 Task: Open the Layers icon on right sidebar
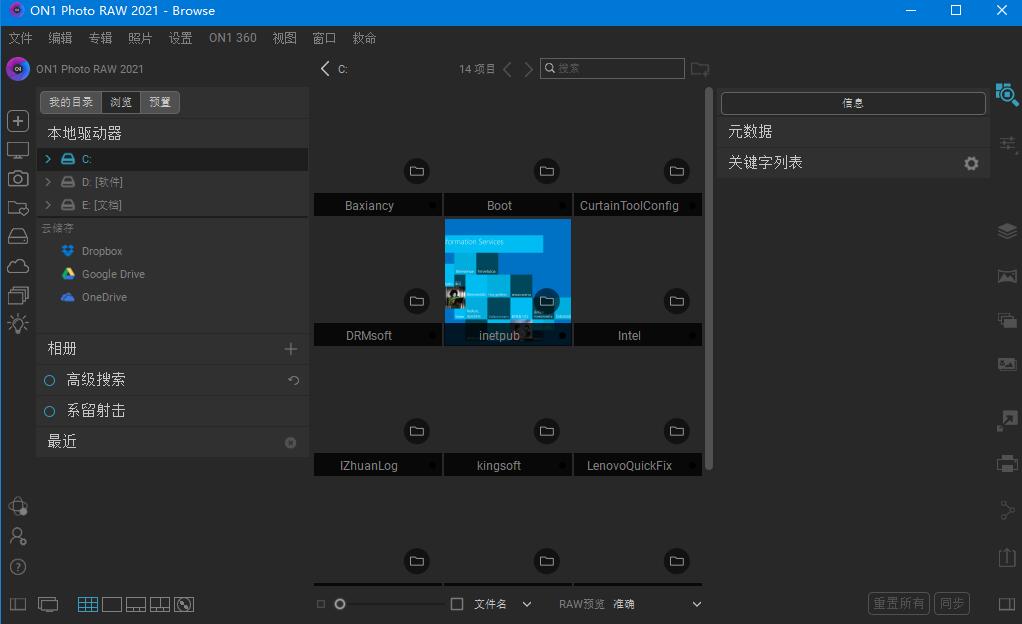(1006, 230)
